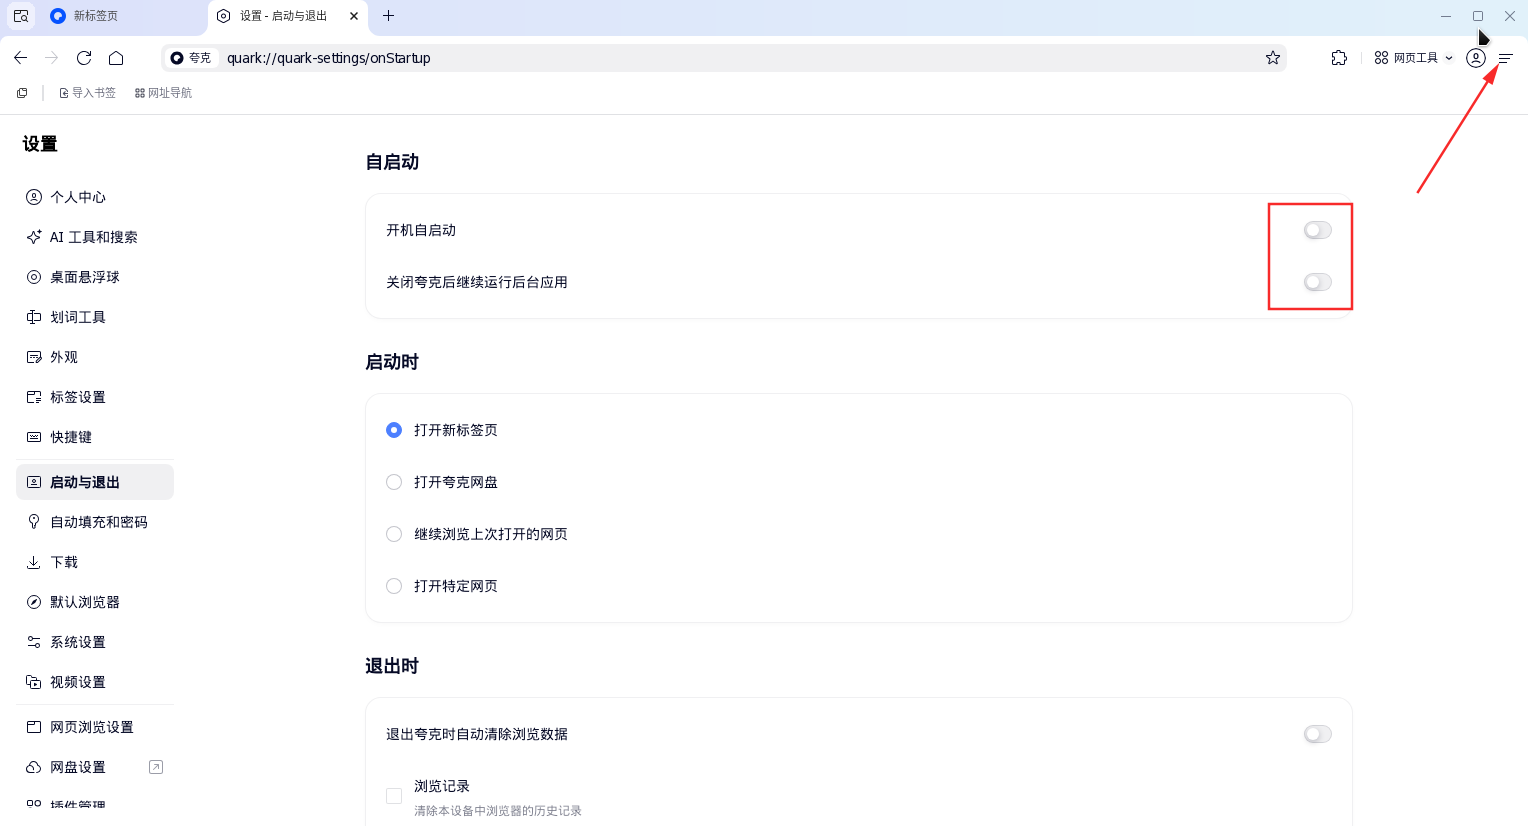Check the 浏览记录 checkbox
The height and width of the screenshot is (826, 1528).
[394, 796]
